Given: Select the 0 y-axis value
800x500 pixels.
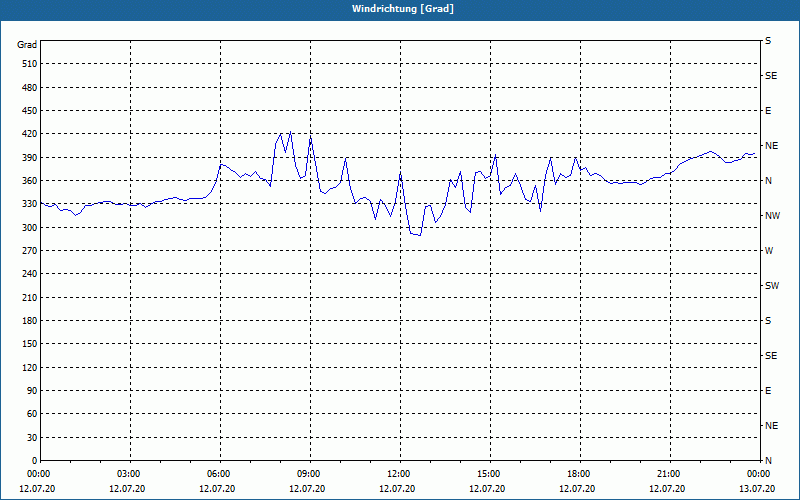Looking at the screenshot, I should point(34,461).
